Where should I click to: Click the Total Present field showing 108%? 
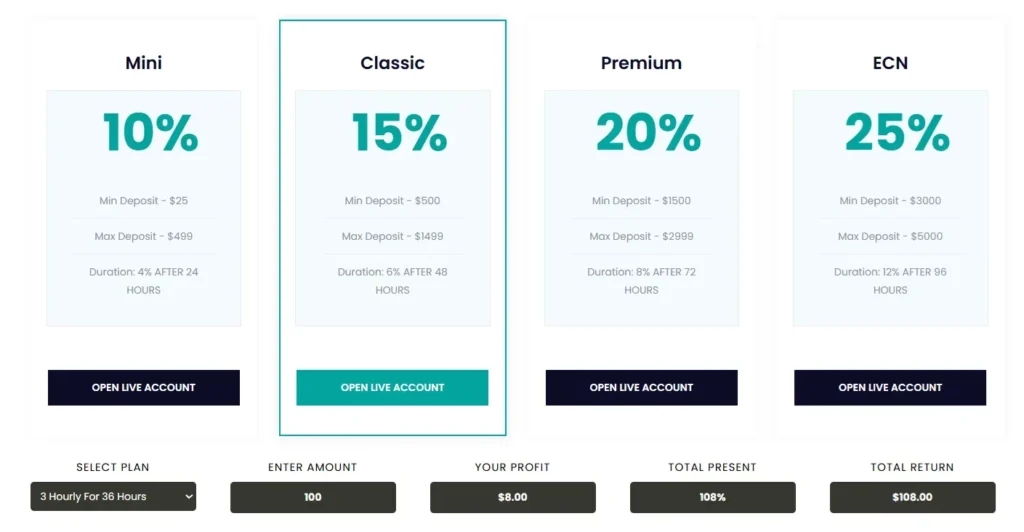coord(713,497)
